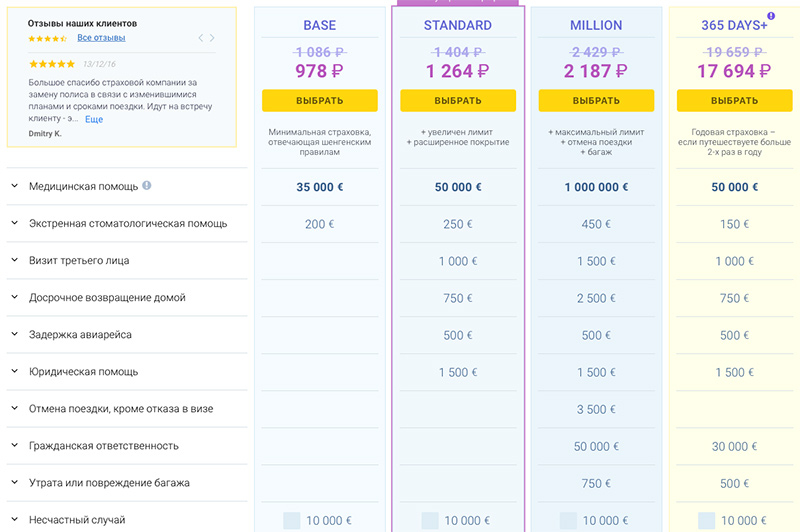The image size is (800, 532).
Task: Expand the Медицинская помощь row
Action: click(x=15, y=186)
